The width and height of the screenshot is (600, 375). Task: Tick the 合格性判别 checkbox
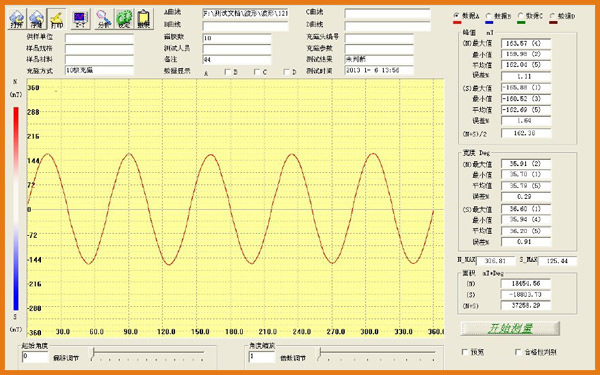518,352
